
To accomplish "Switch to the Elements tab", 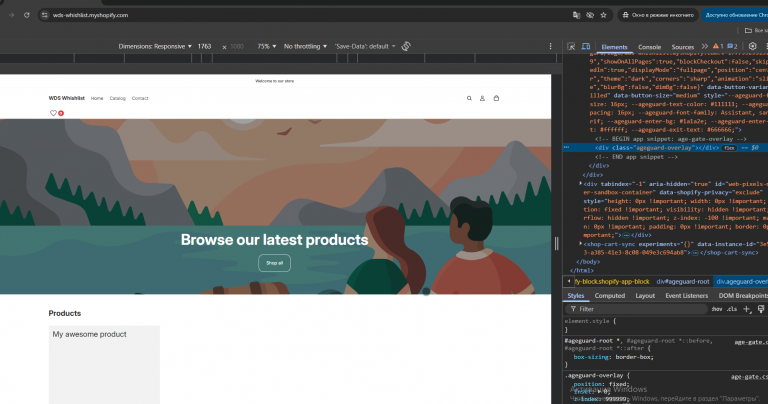I will pos(614,47).
